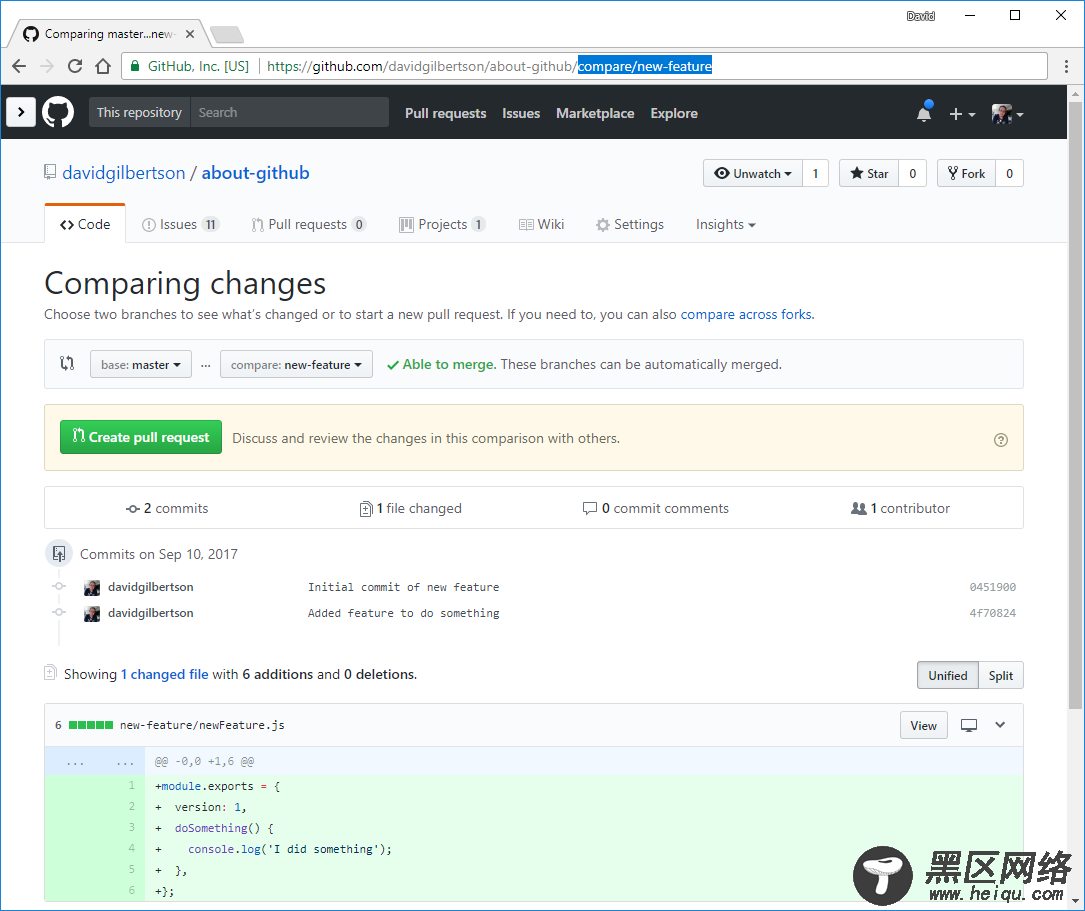This screenshot has height=911, width=1085.
Task: Open commit hash 4f70824
Action: (992, 613)
